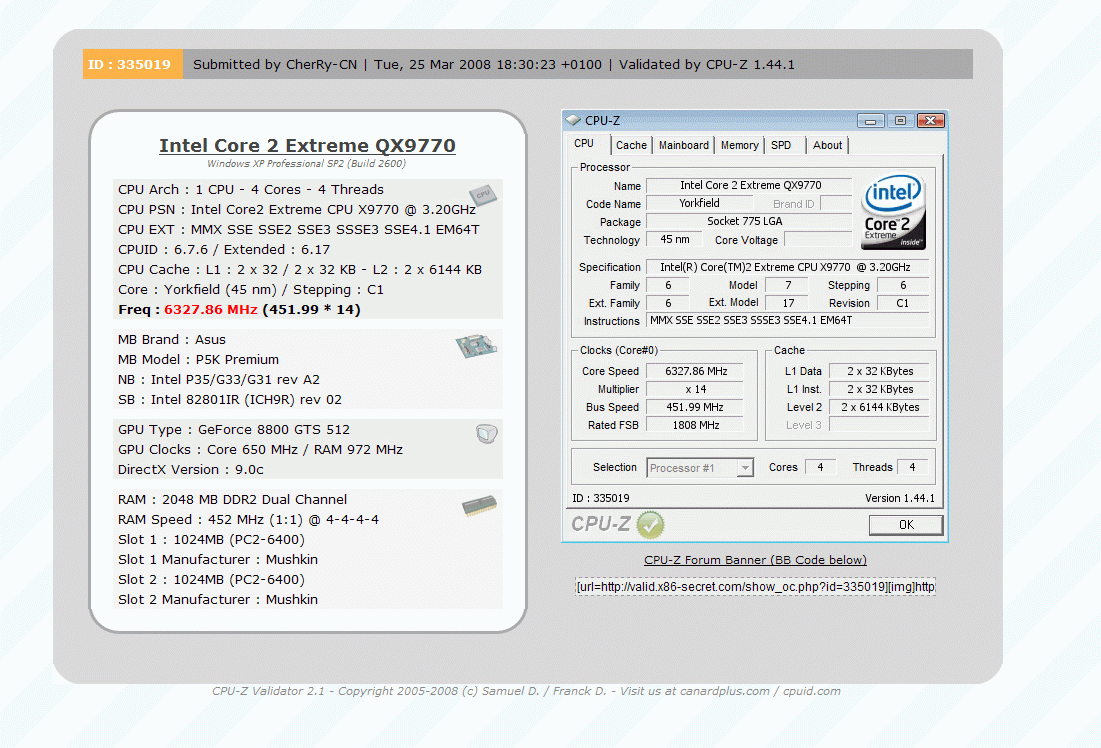Click the graphics icon beside GPU Type
This screenshot has height=748, width=1101.
pos(486,433)
